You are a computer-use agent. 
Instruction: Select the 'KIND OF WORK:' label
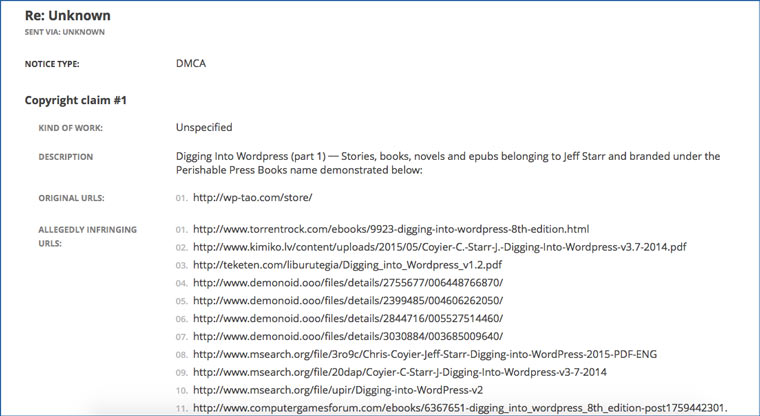coord(71,128)
